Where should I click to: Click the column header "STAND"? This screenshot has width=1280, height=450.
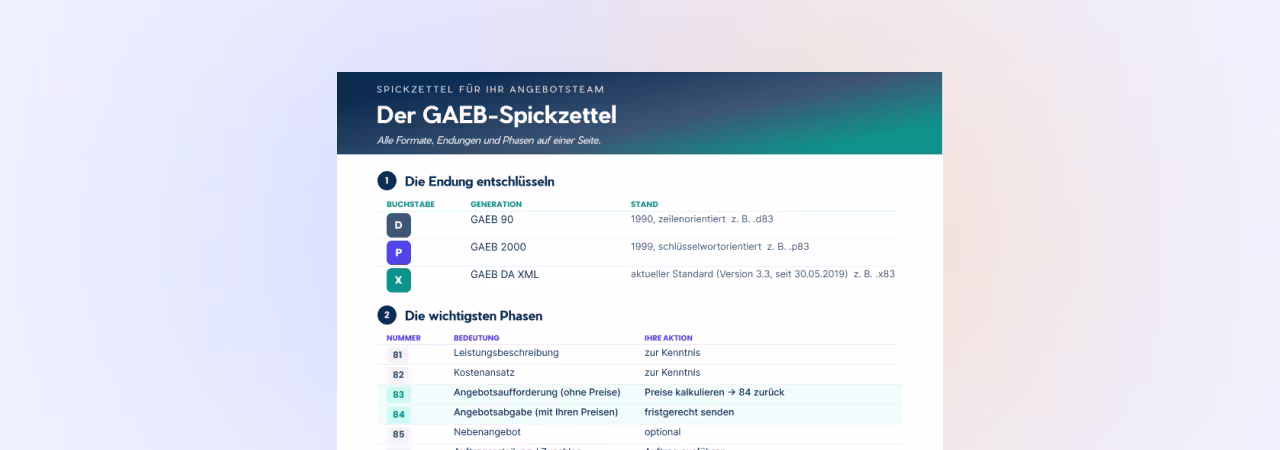pos(644,204)
